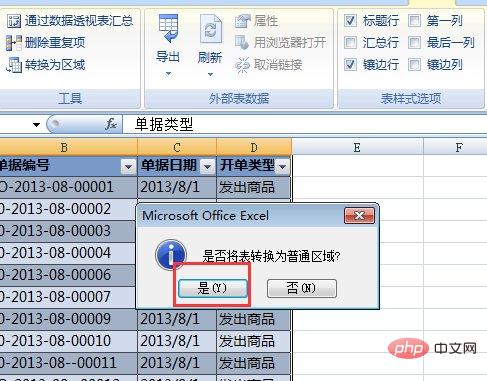Enable the 最后一列 last column checkbox

414,43
